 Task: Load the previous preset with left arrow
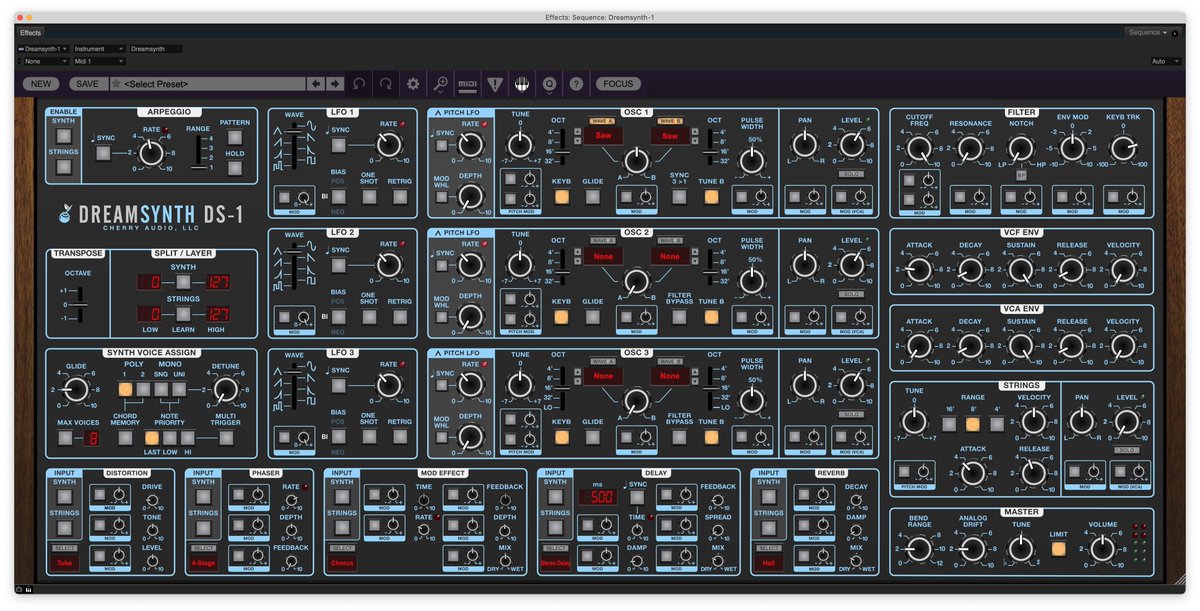316,84
